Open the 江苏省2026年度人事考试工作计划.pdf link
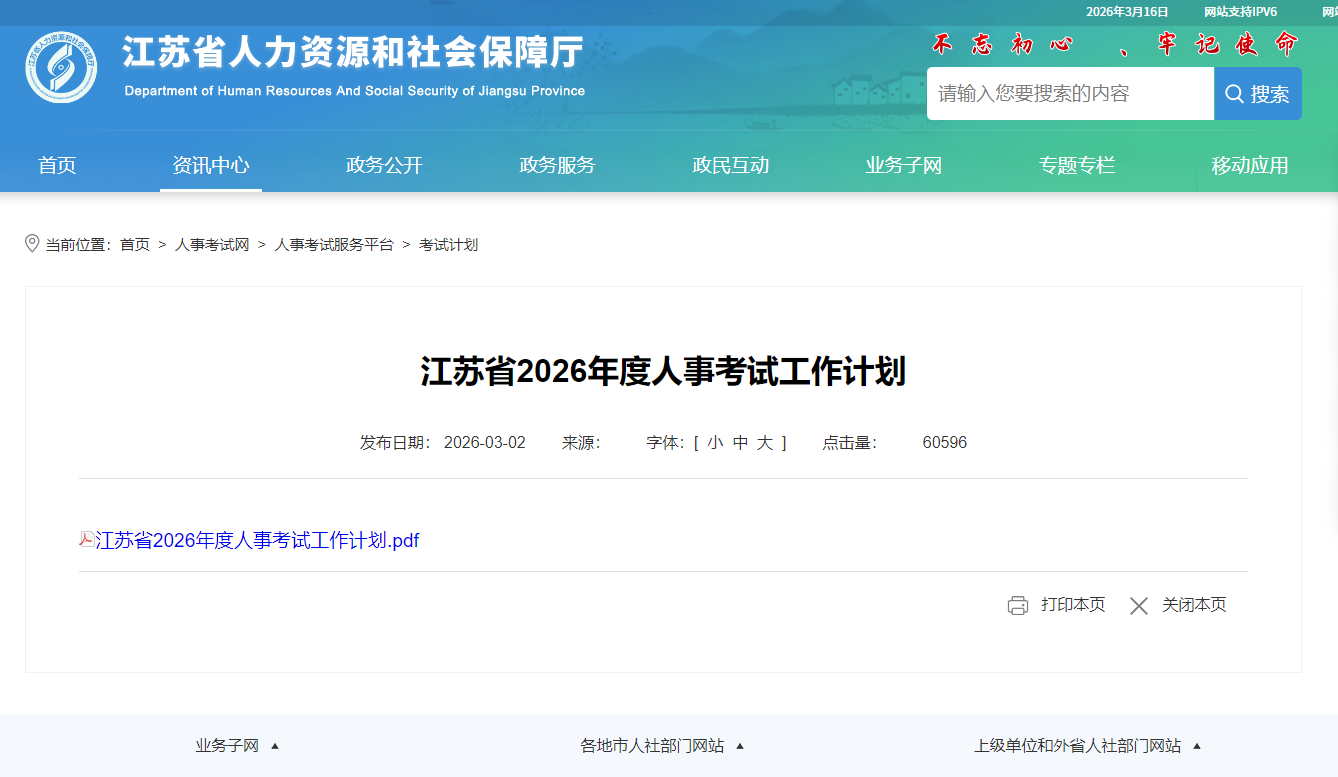 257,540
